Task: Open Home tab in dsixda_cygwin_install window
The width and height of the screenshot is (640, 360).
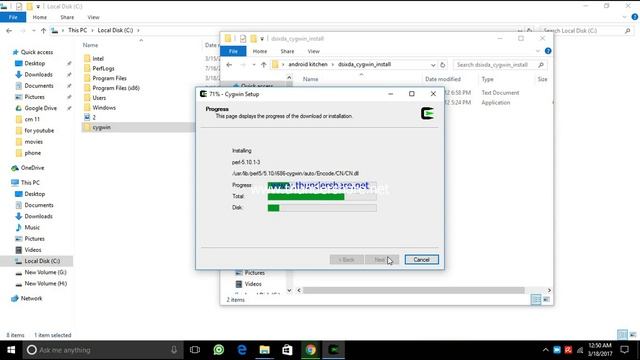Action: [260, 51]
